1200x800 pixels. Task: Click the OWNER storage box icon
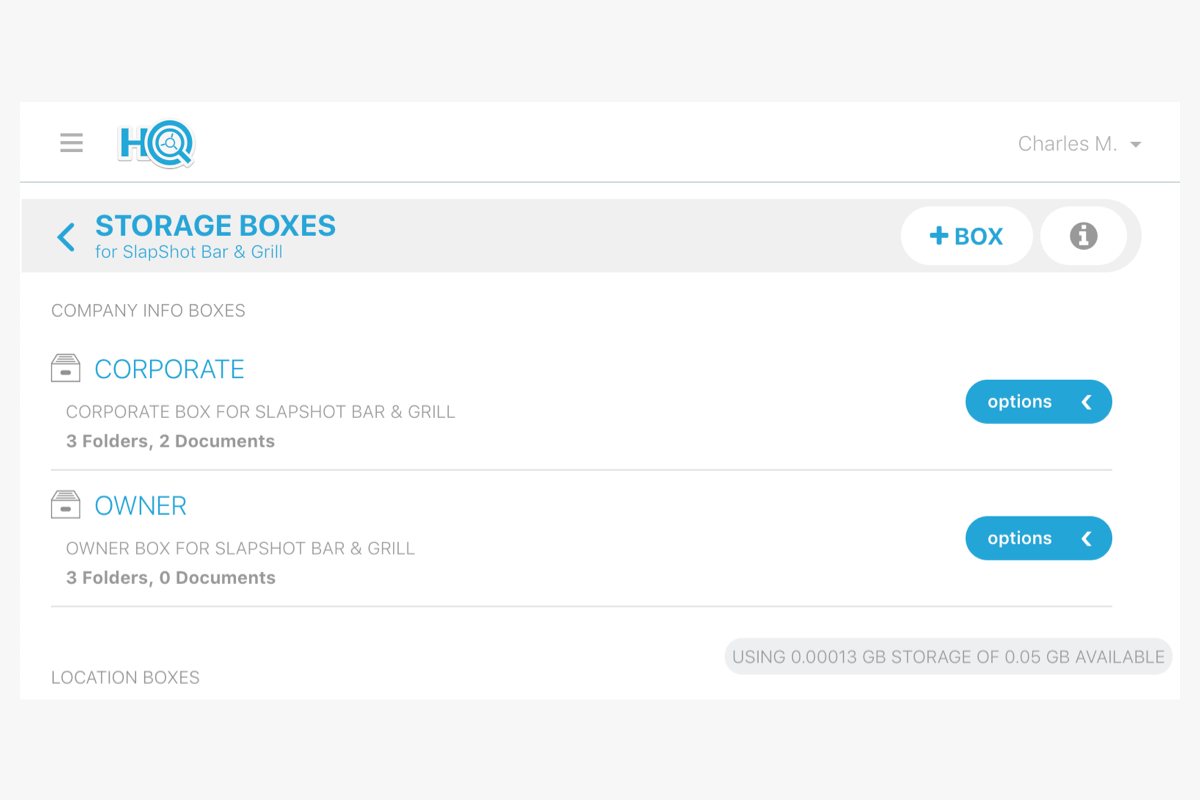coord(65,504)
